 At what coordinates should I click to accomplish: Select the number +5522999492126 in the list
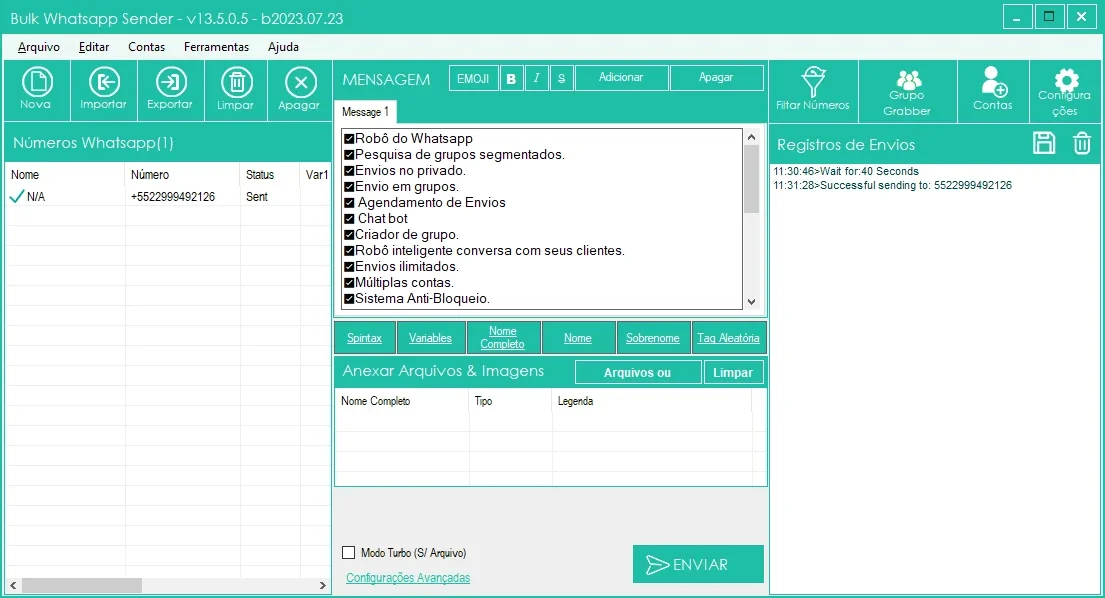173,197
